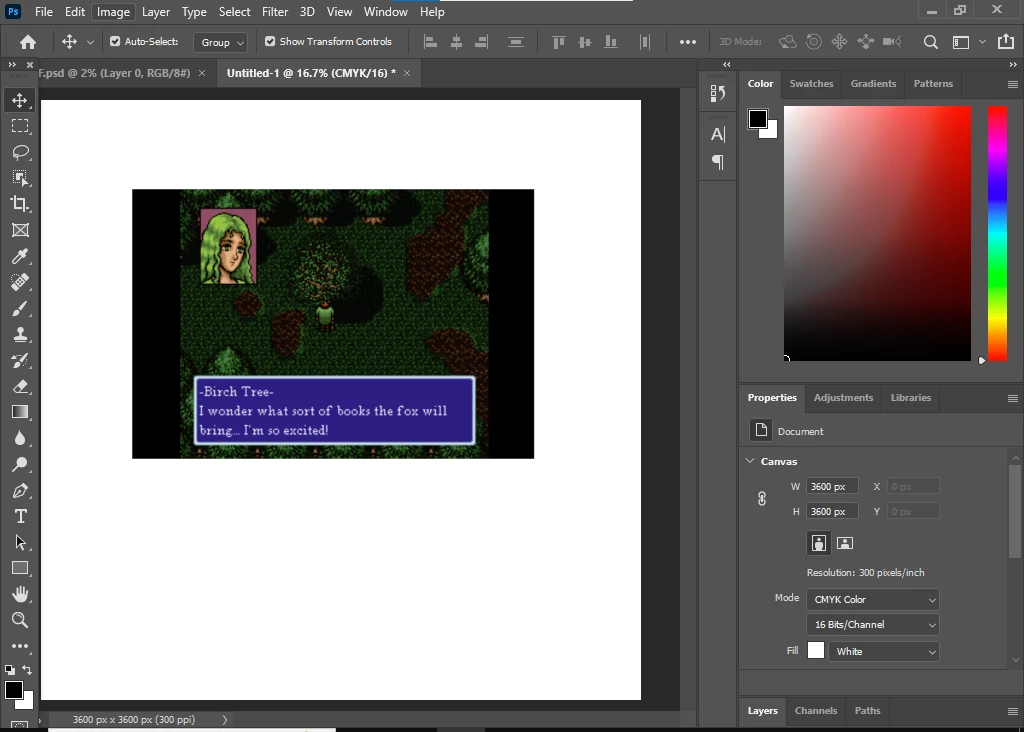Click the Search magnifier in options bar
Screen dimensions: 1028x732
pyautogui.click(x=930, y=42)
